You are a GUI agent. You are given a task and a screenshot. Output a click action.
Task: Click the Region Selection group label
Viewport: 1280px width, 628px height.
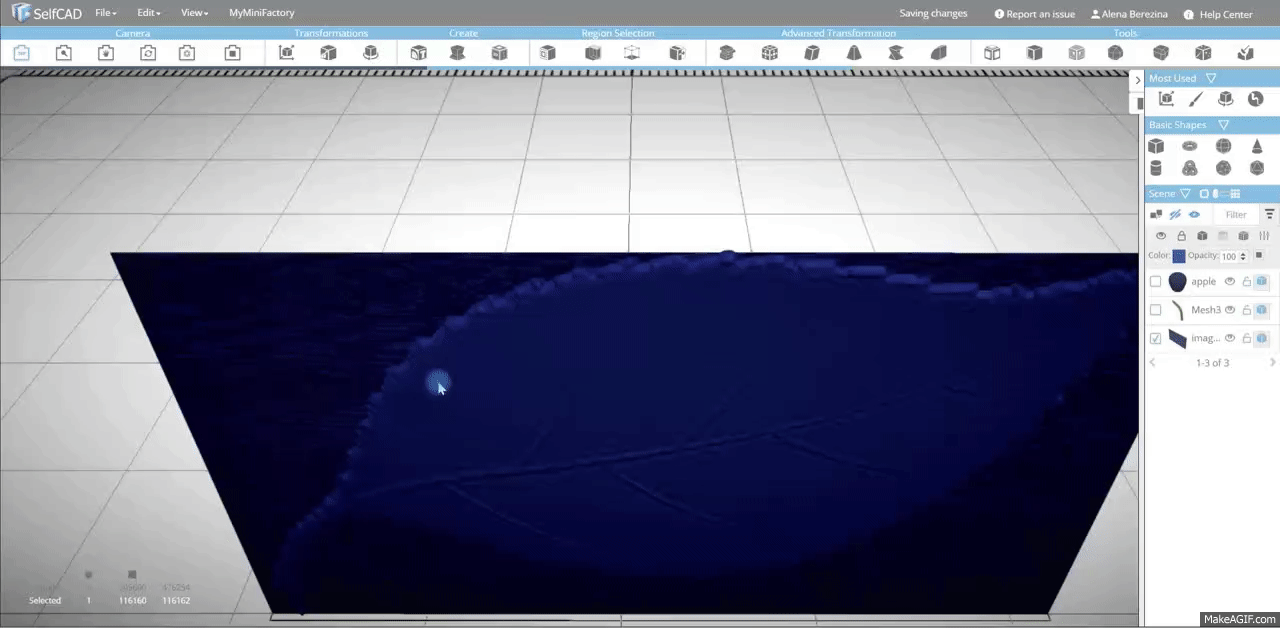click(x=617, y=33)
